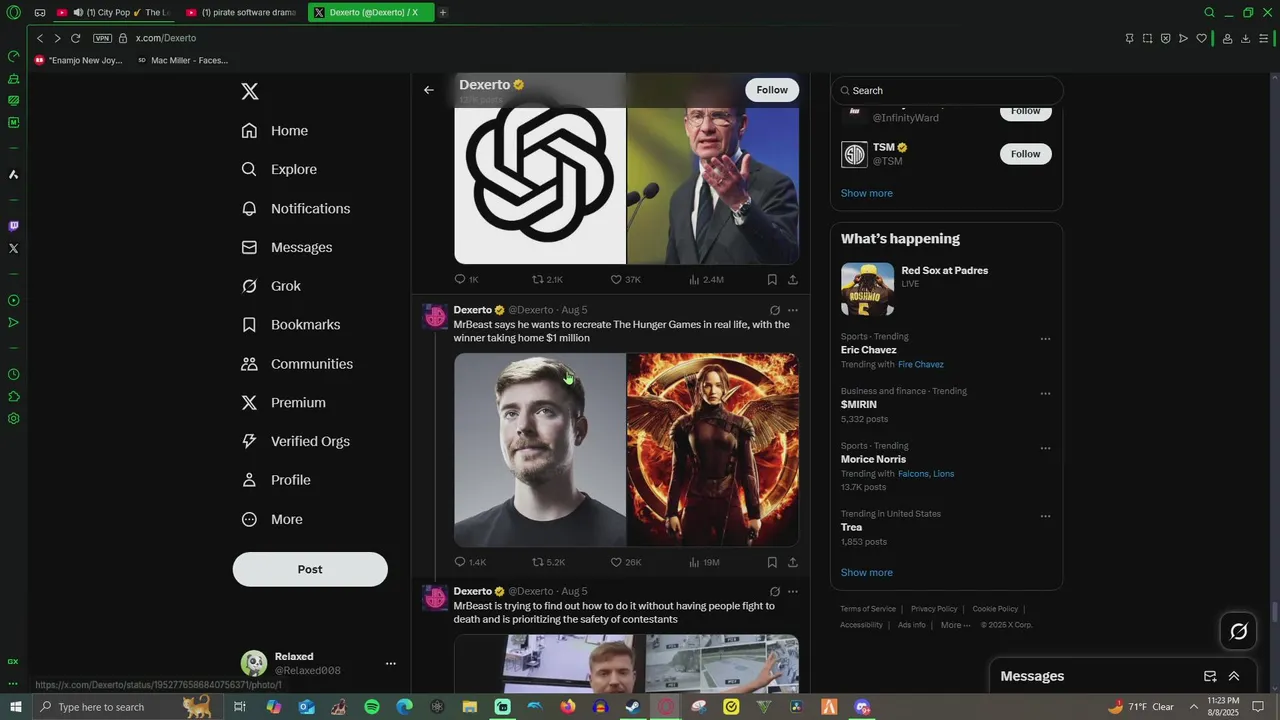Open more options for Eric Chavez trend

(x=1045, y=339)
